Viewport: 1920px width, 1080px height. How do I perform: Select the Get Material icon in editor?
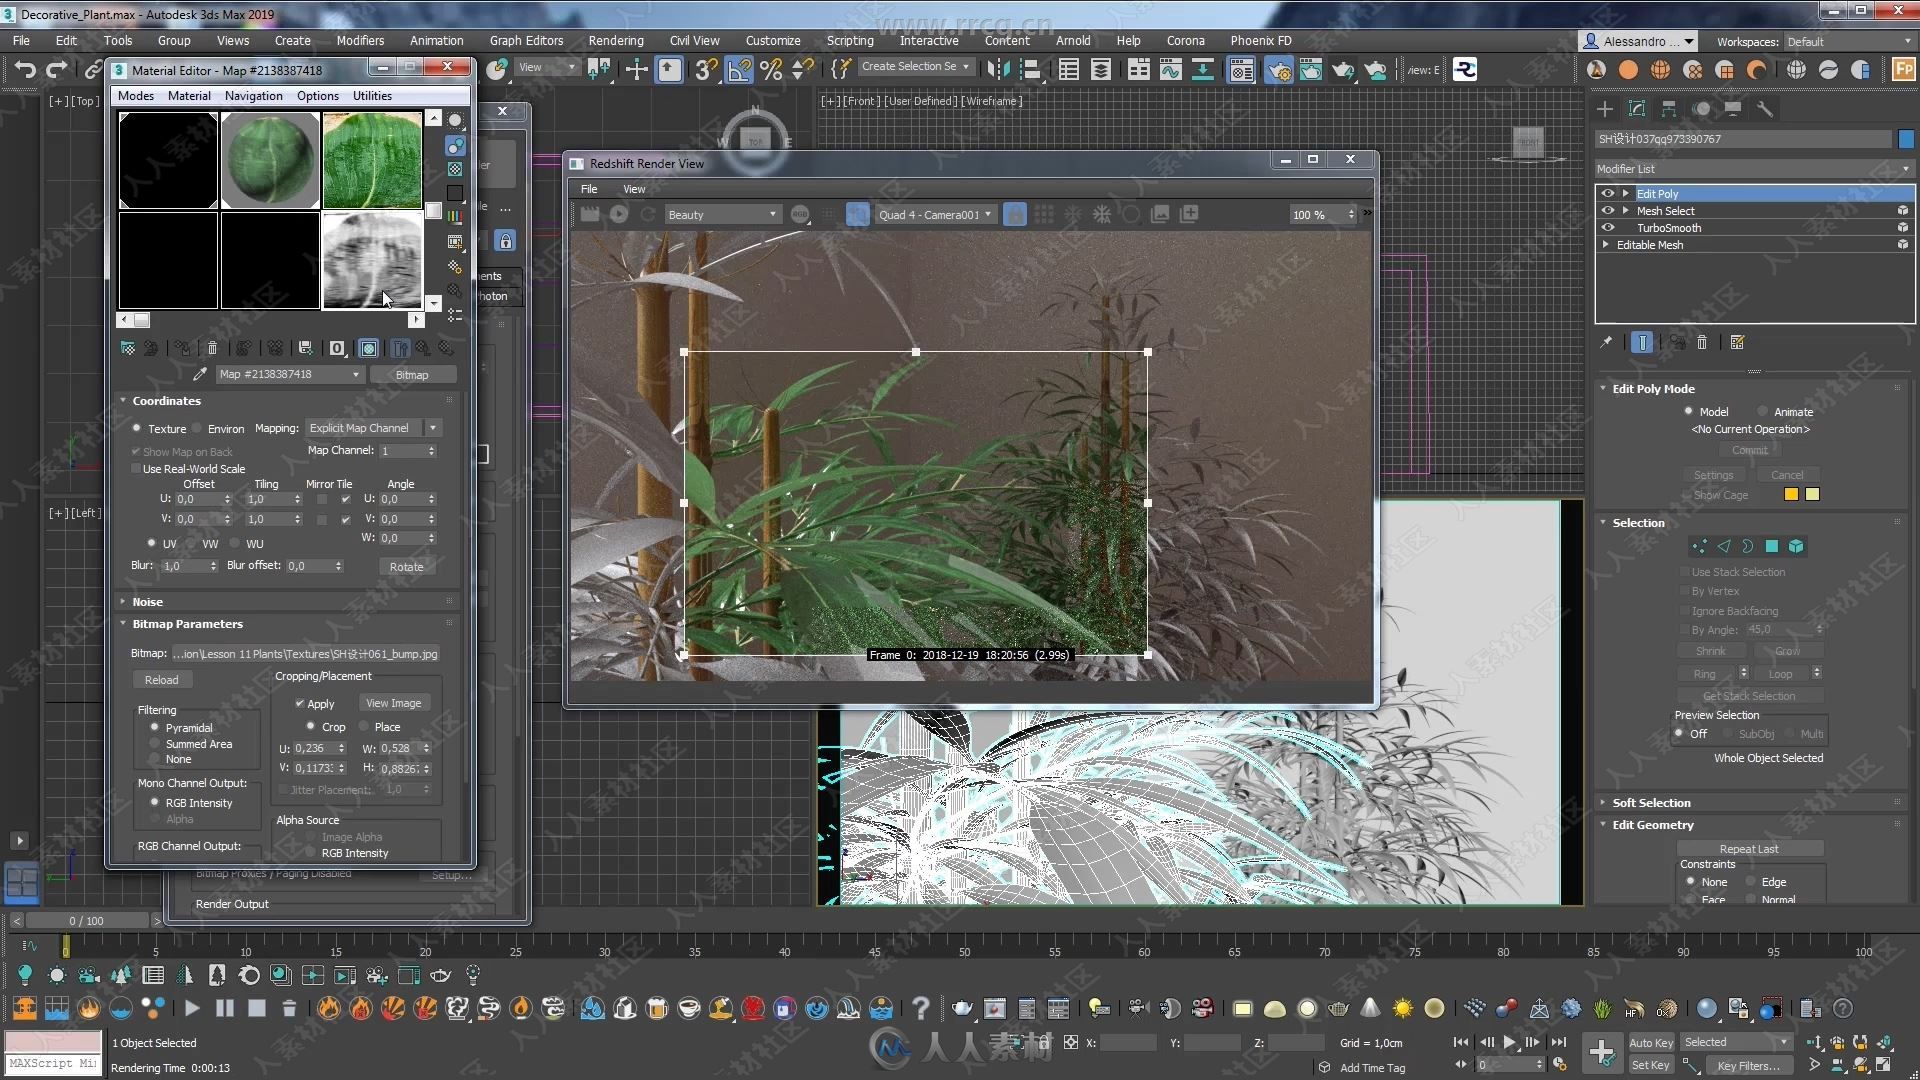128,347
